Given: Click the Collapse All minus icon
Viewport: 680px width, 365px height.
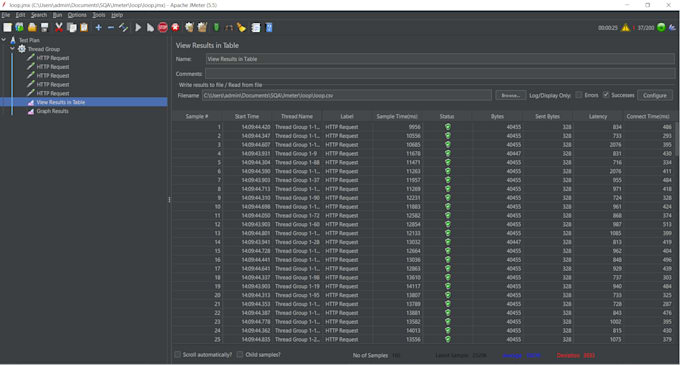Looking at the screenshot, I should coord(111,27).
